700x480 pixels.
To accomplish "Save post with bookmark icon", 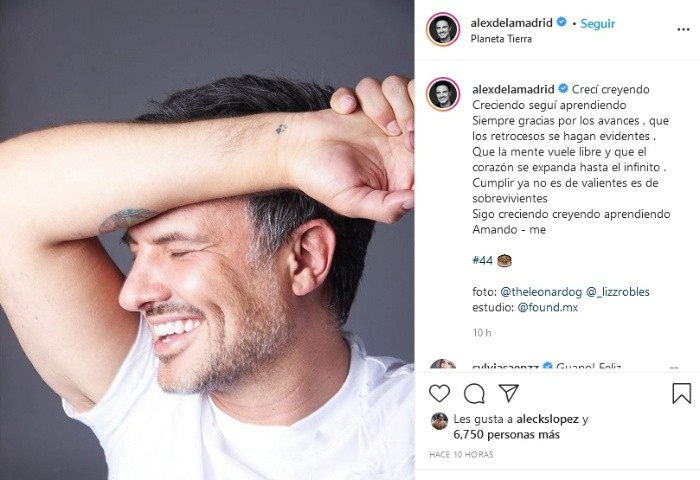I will click(681, 393).
